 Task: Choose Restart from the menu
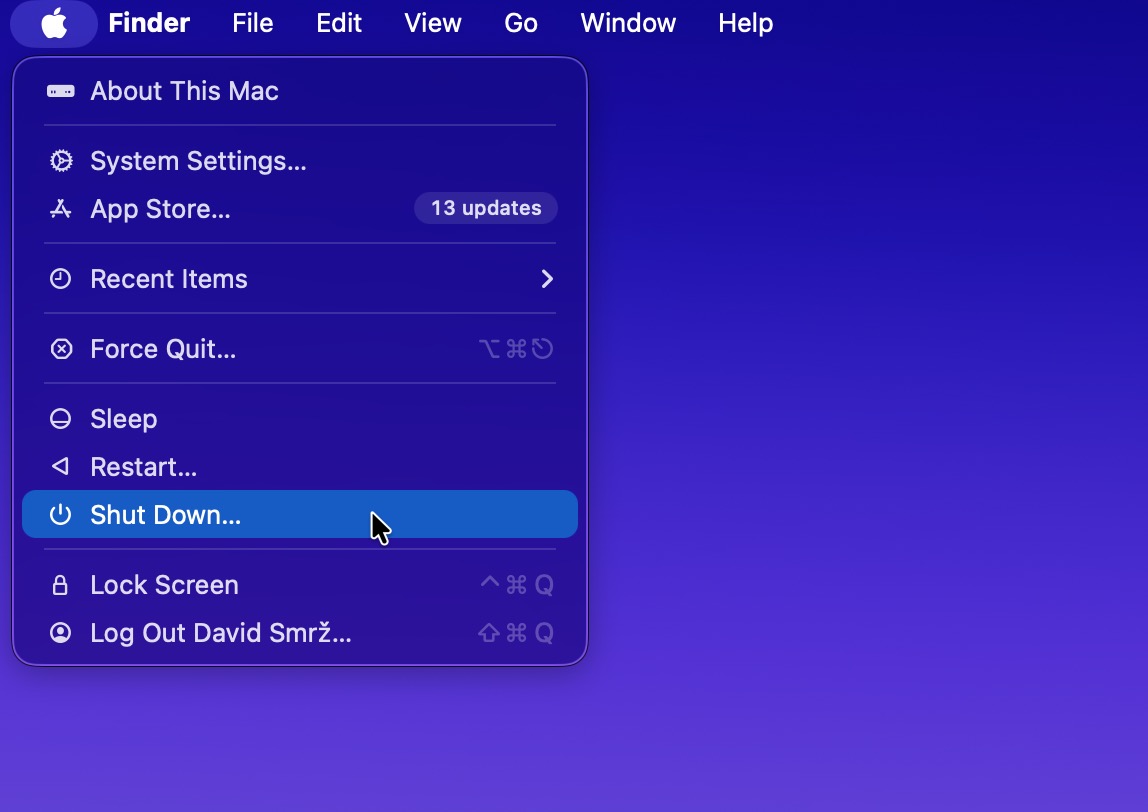pos(141,467)
